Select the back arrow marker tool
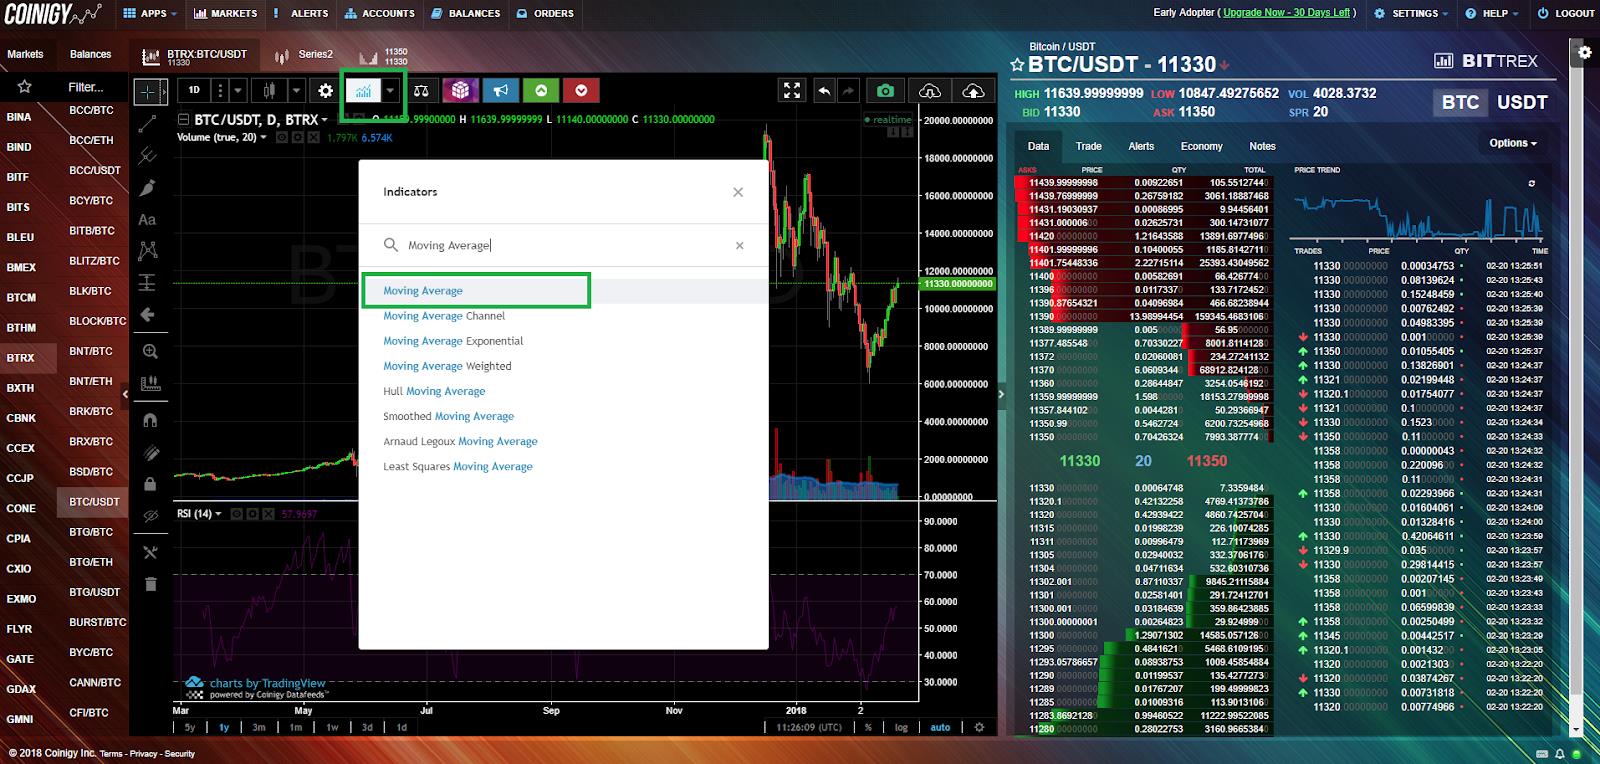This screenshot has height=764, width=1600. pyautogui.click(x=148, y=315)
